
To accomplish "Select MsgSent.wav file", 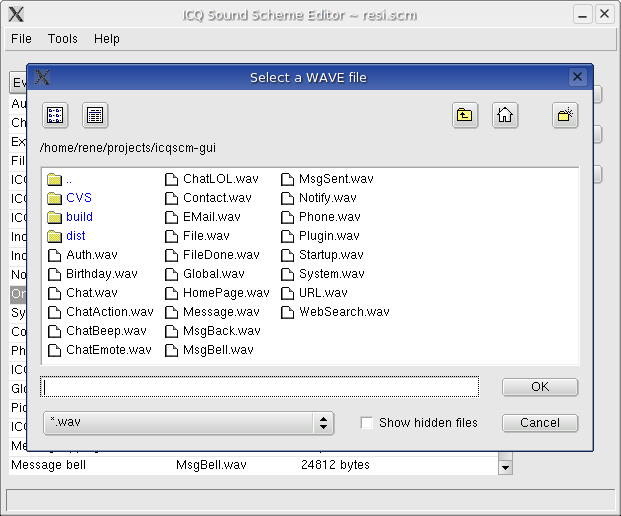I will (327, 179).
